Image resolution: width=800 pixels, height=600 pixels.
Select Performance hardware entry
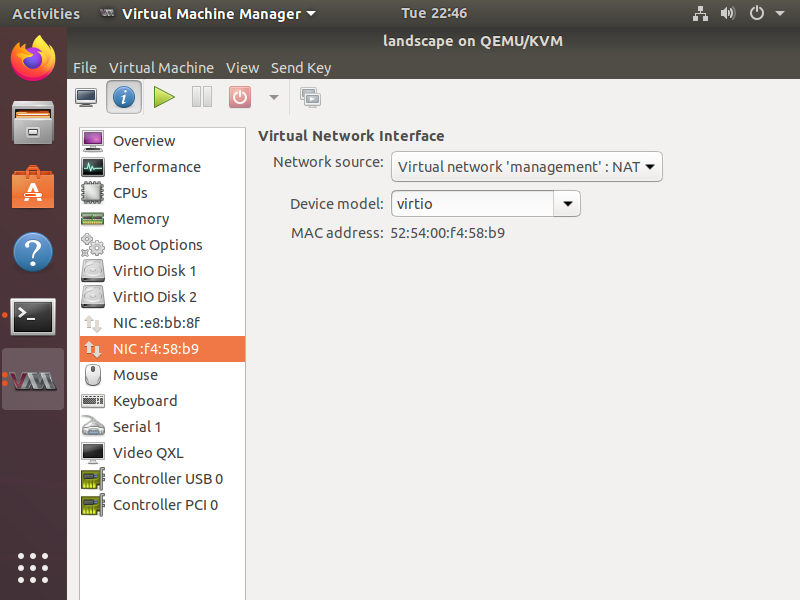pyautogui.click(x=162, y=167)
